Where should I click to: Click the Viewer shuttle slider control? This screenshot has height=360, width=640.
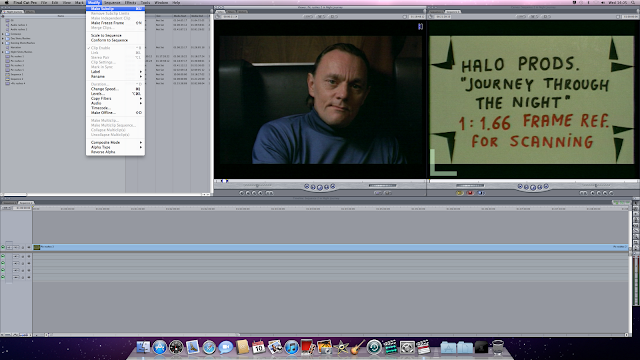click(x=257, y=185)
